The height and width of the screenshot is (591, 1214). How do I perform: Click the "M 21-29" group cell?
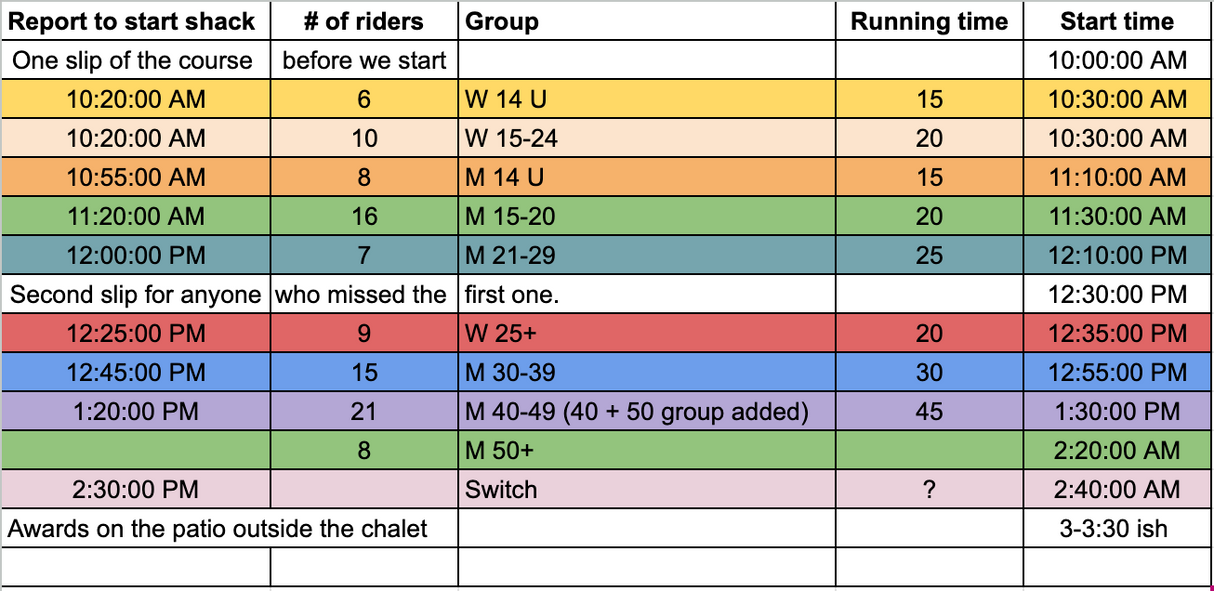[x=646, y=255]
